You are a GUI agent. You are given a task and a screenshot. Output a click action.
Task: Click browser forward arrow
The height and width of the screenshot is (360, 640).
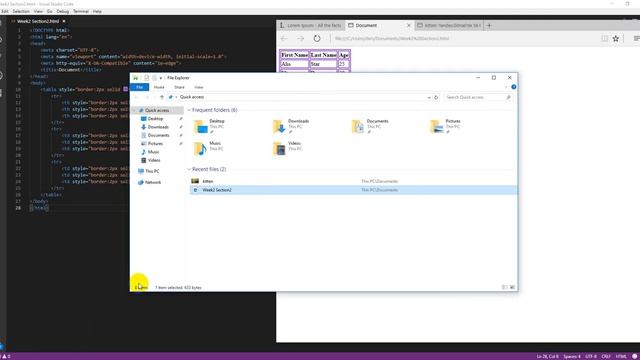tap(301, 38)
